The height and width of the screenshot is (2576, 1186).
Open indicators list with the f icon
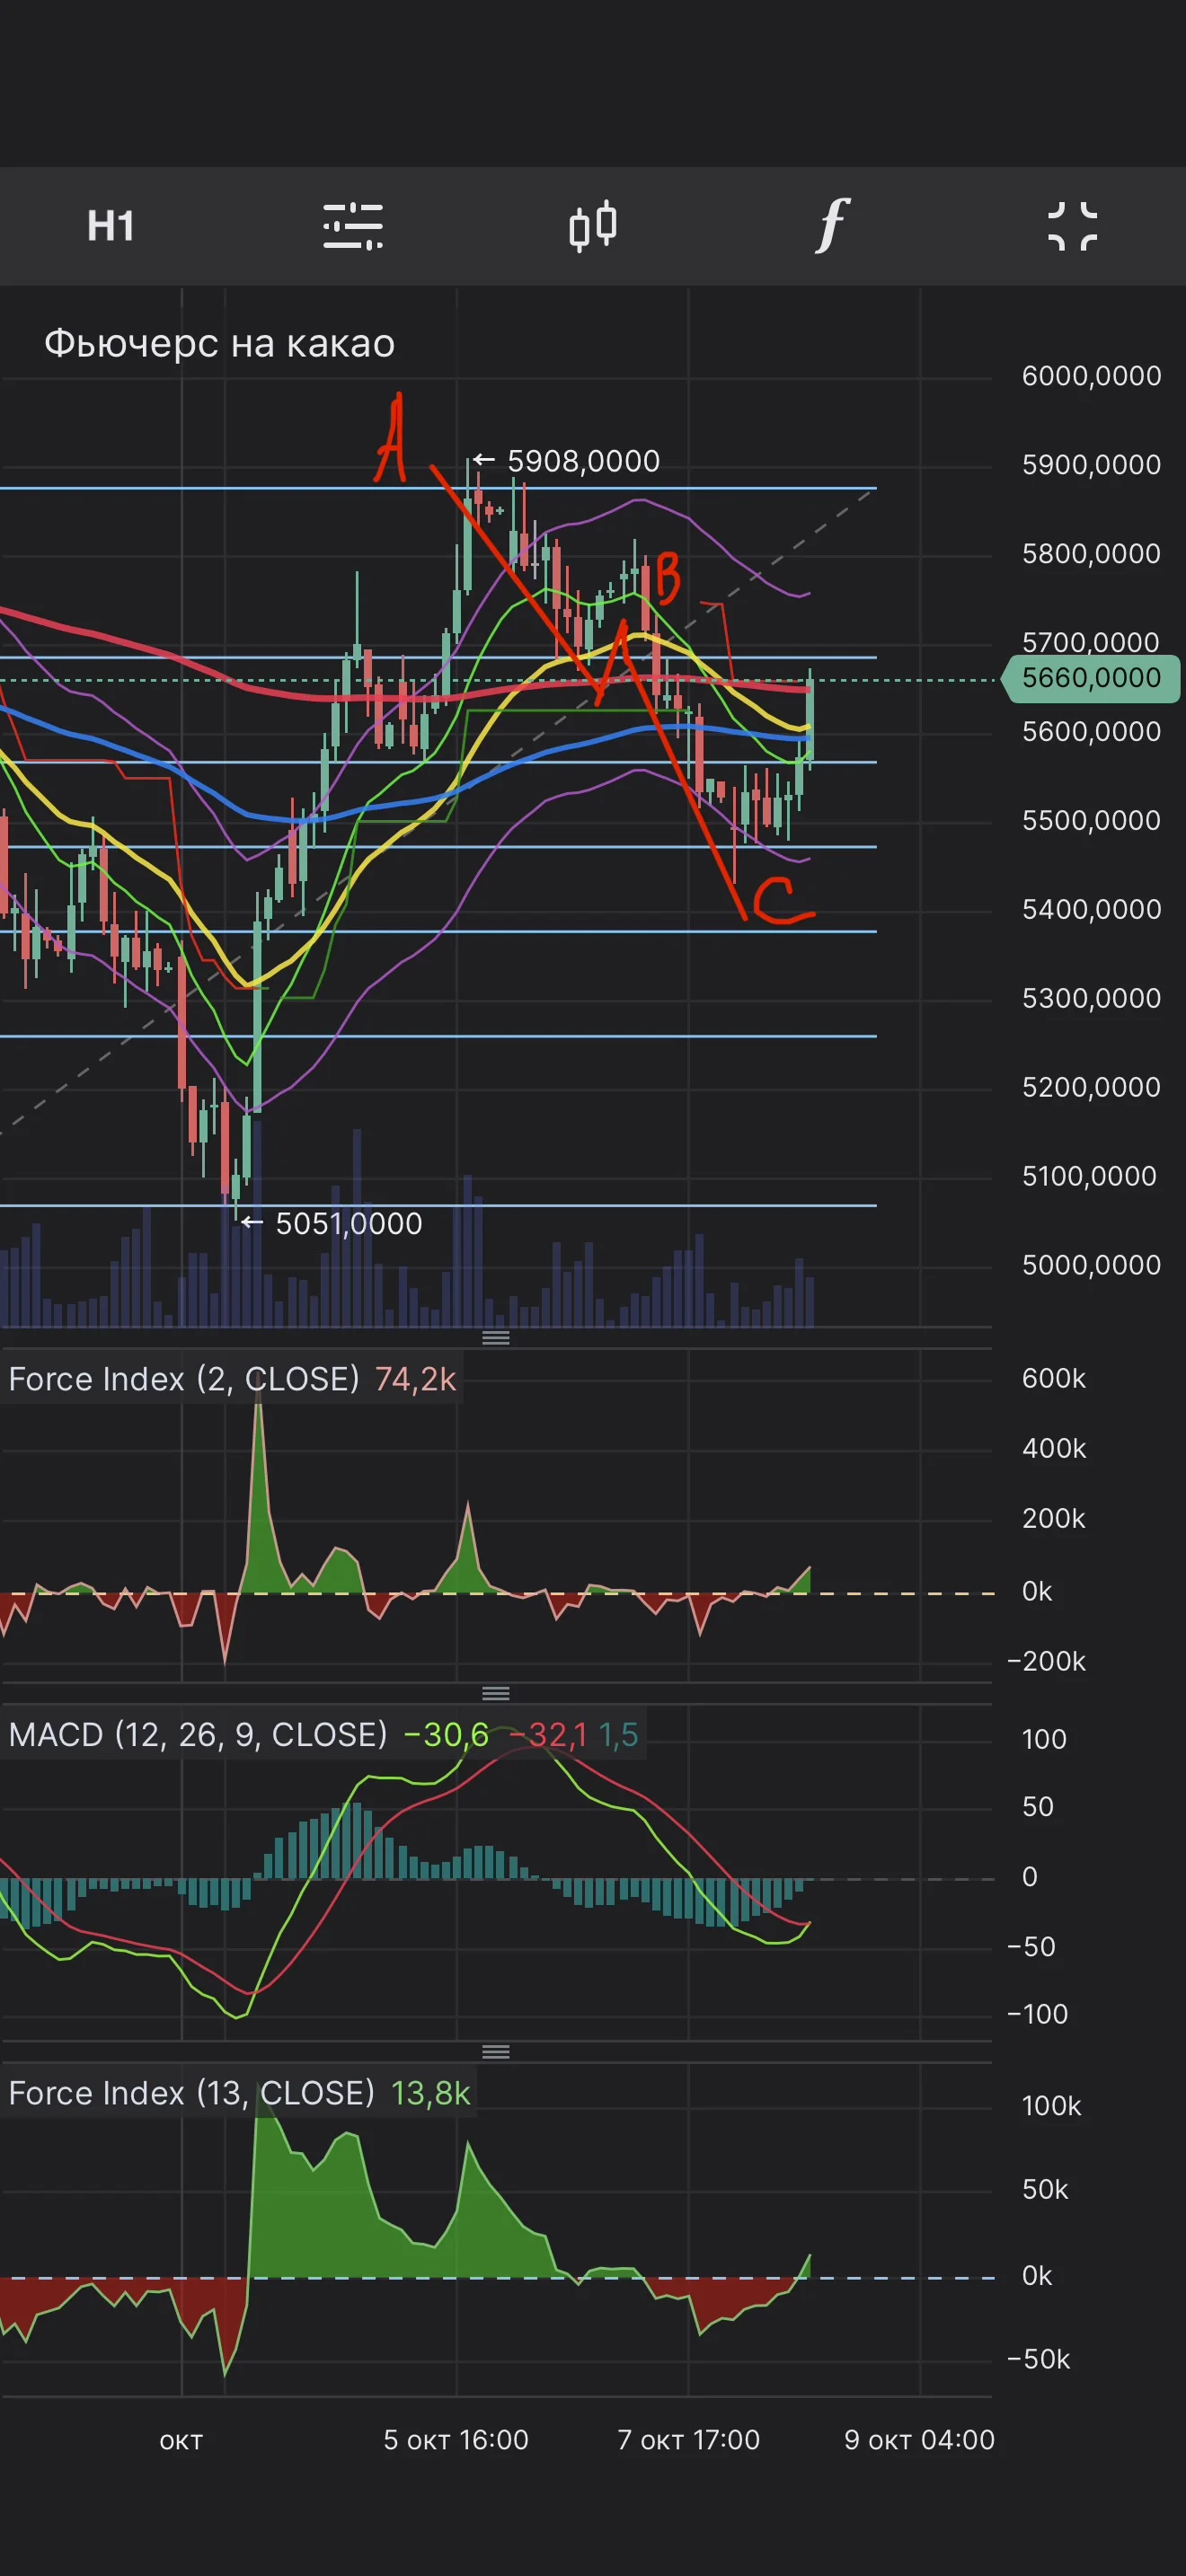tap(832, 225)
